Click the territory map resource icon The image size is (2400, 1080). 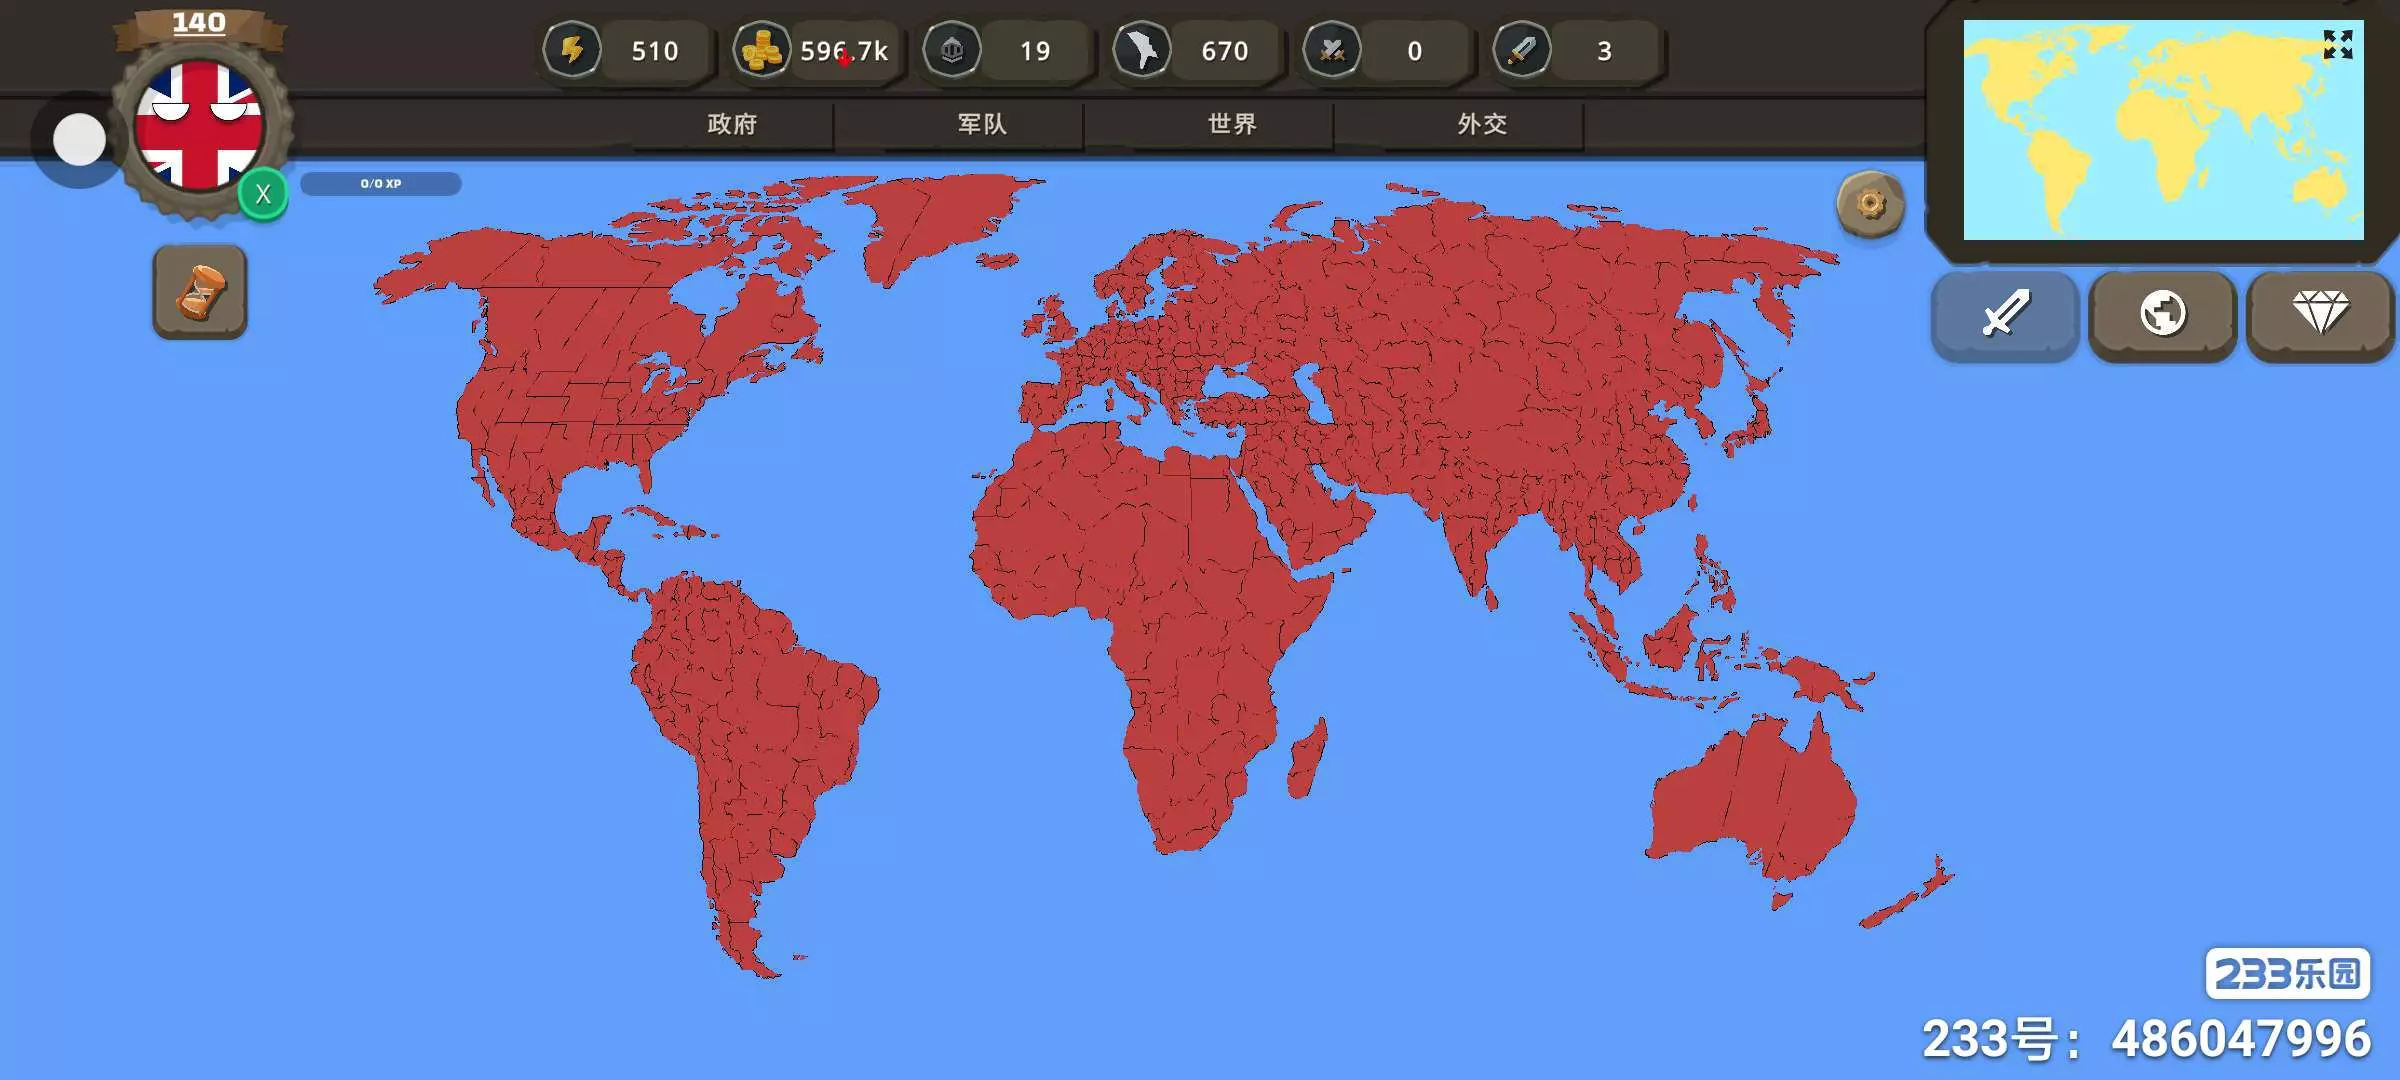point(1142,50)
